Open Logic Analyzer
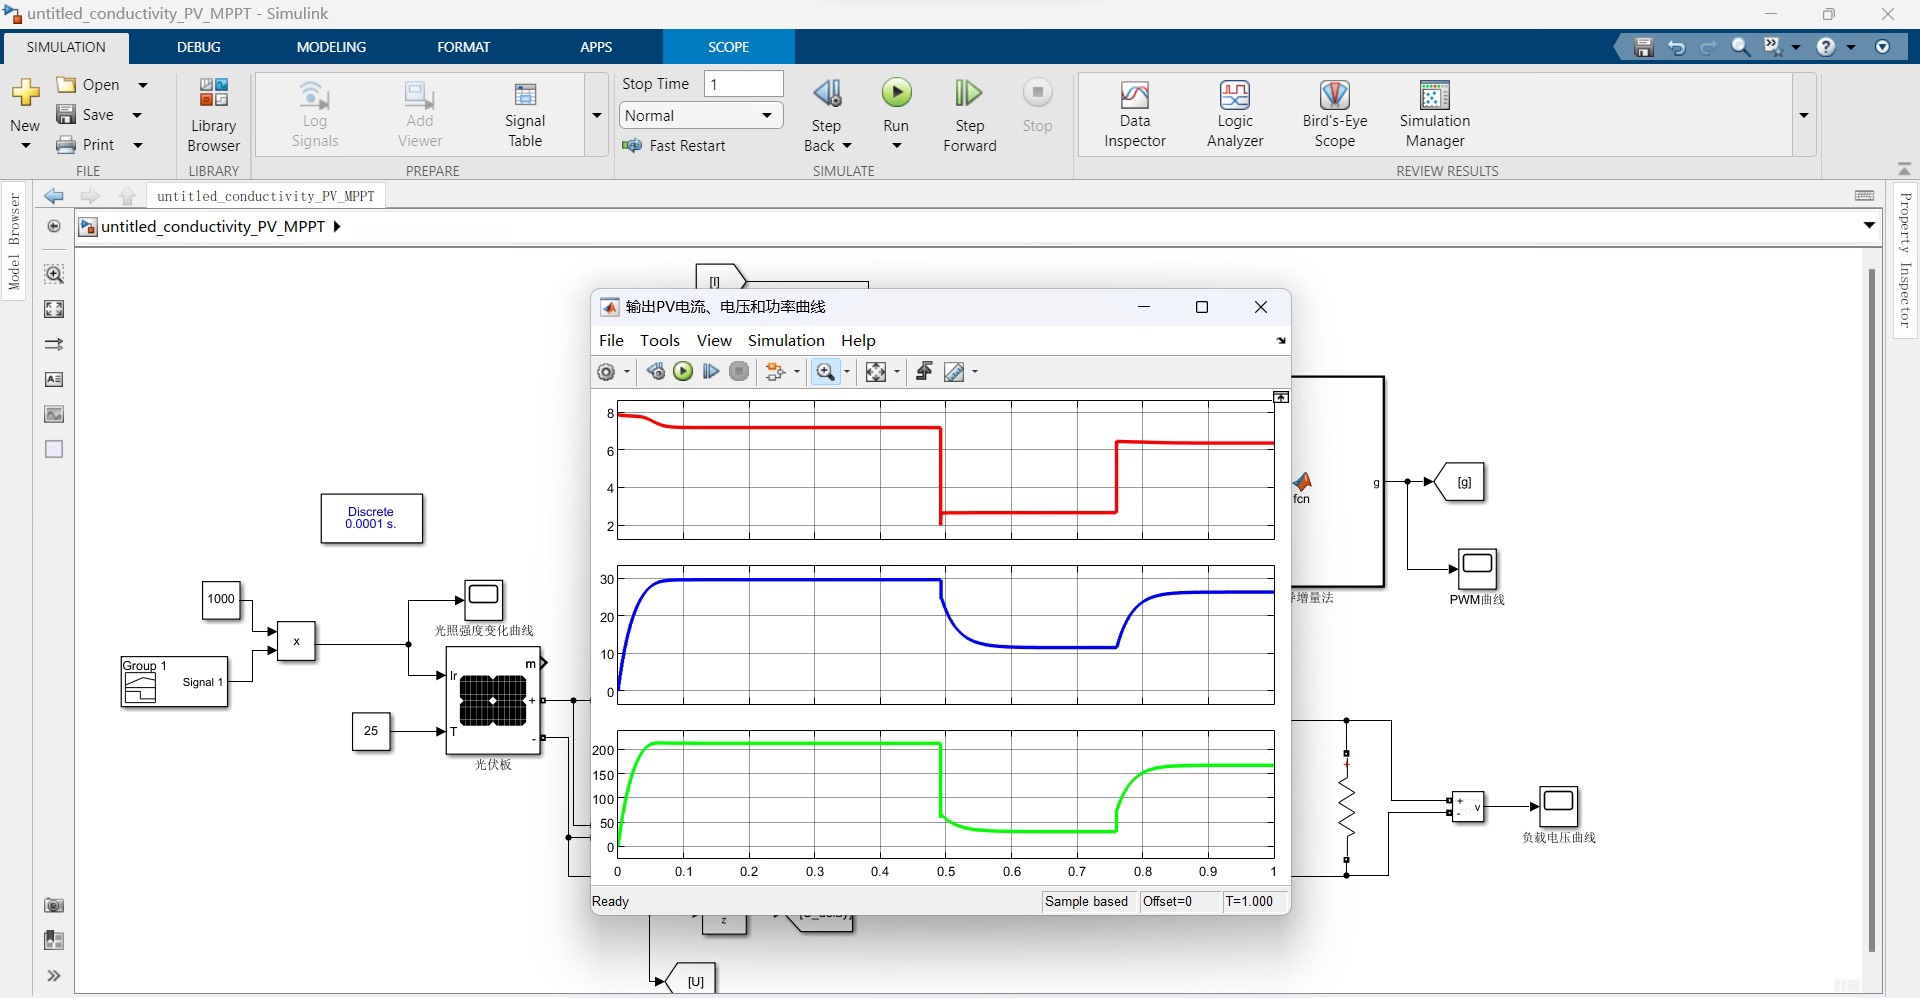Screen dimensions: 1920x998 [1235, 114]
